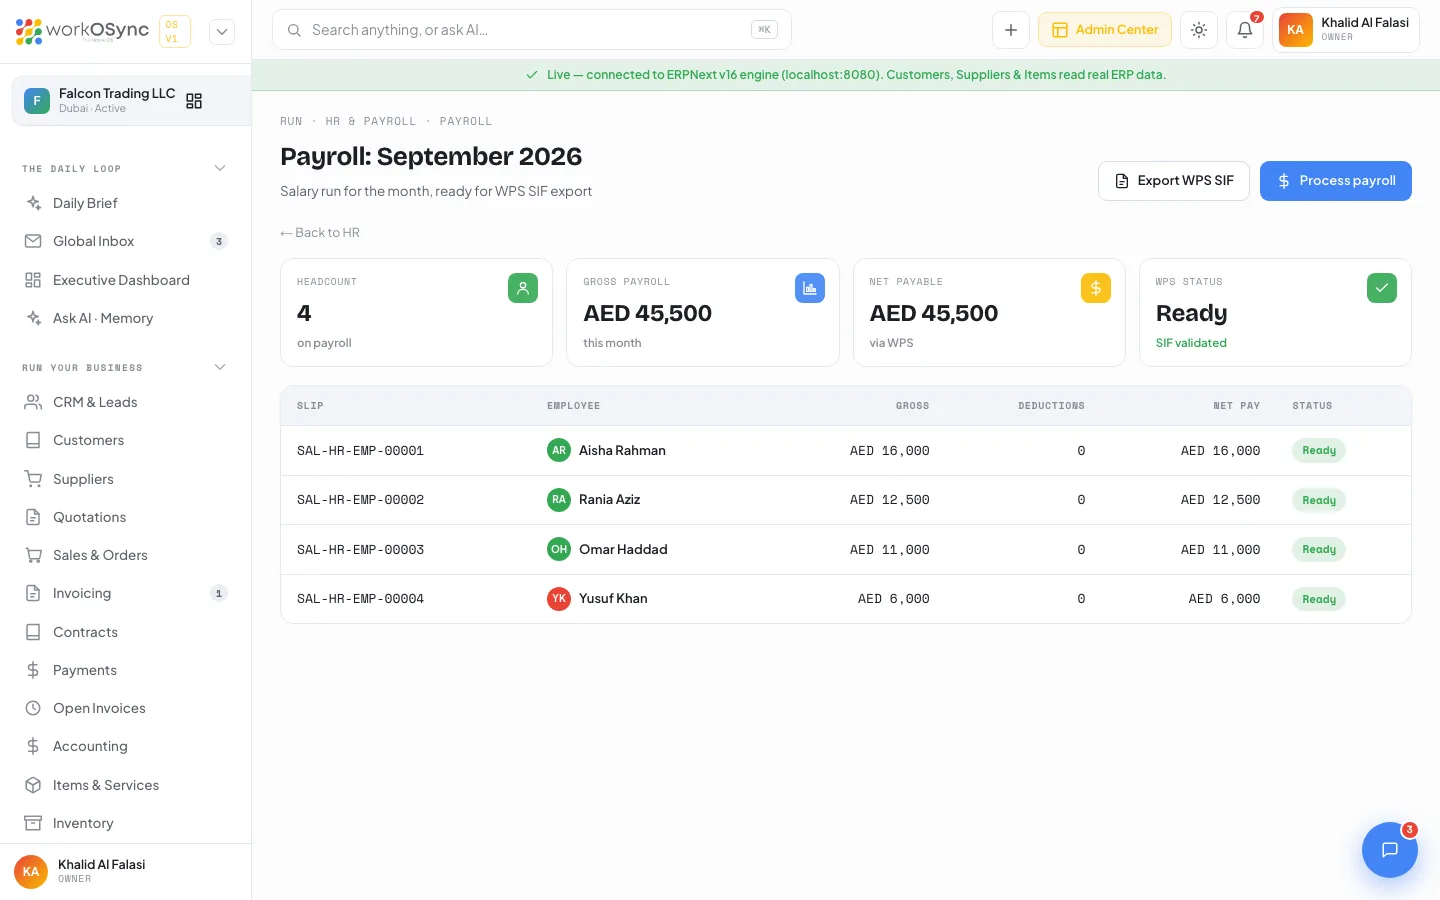Screen dimensions: 1440x900
Task: Open the chat bubble floating button
Action: pyautogui.click(x=1390, y=850)
